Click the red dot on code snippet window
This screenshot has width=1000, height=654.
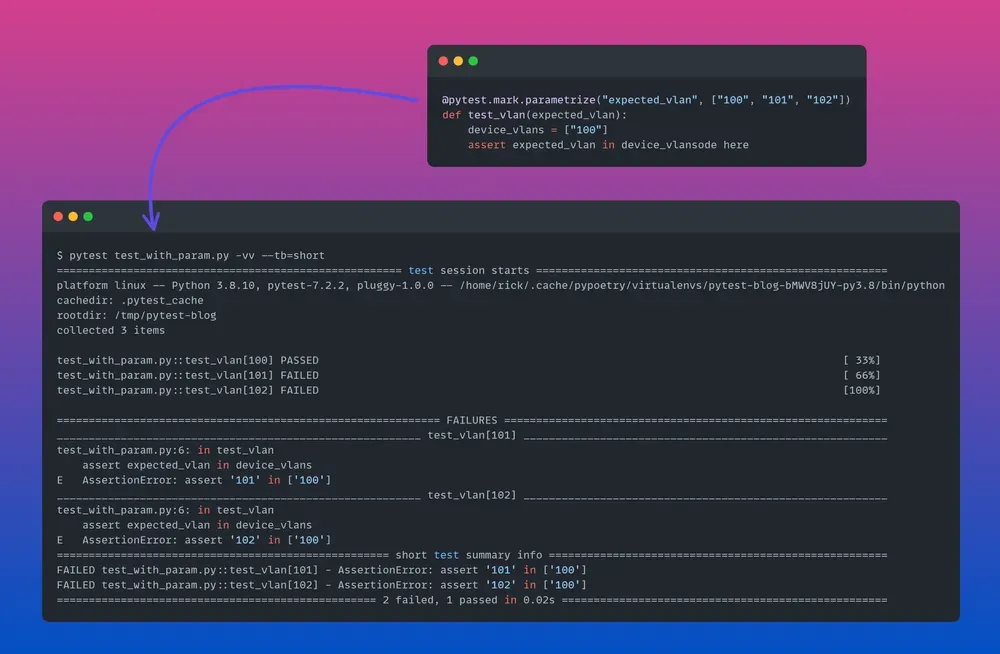pyautogui.click(x=444, y=61)
